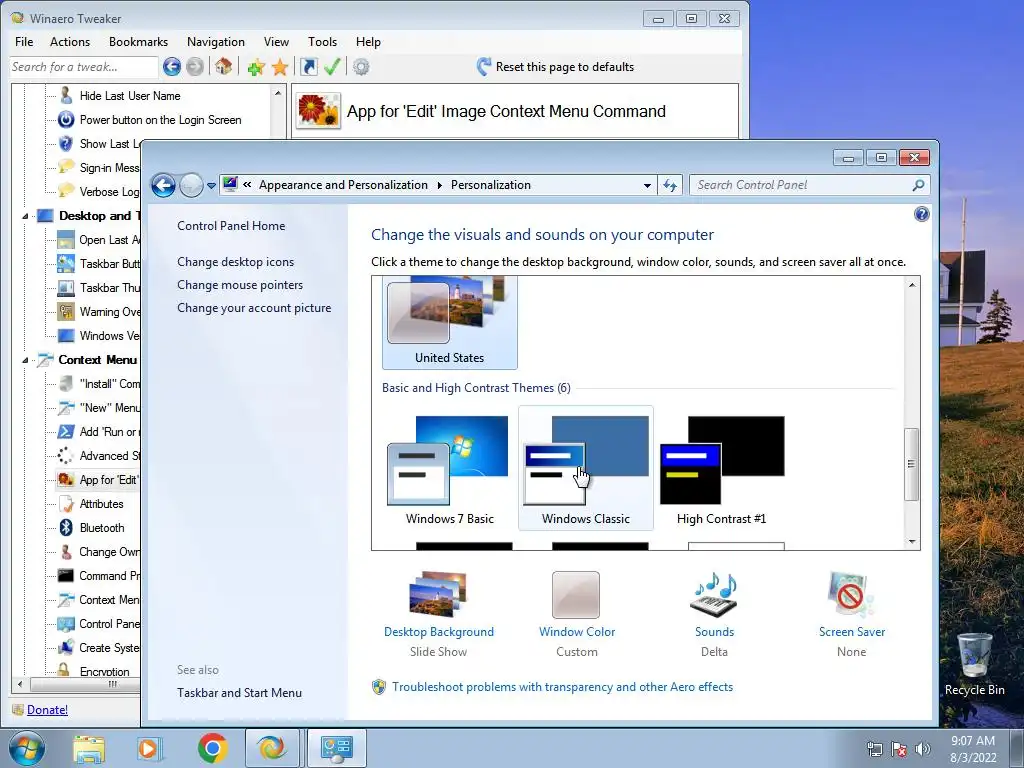The height and width of the screenshot is (768, 1024).
Task: Click the create shortcut arrow icon in Winaero toolbar
Action: [x=308, y=67]
